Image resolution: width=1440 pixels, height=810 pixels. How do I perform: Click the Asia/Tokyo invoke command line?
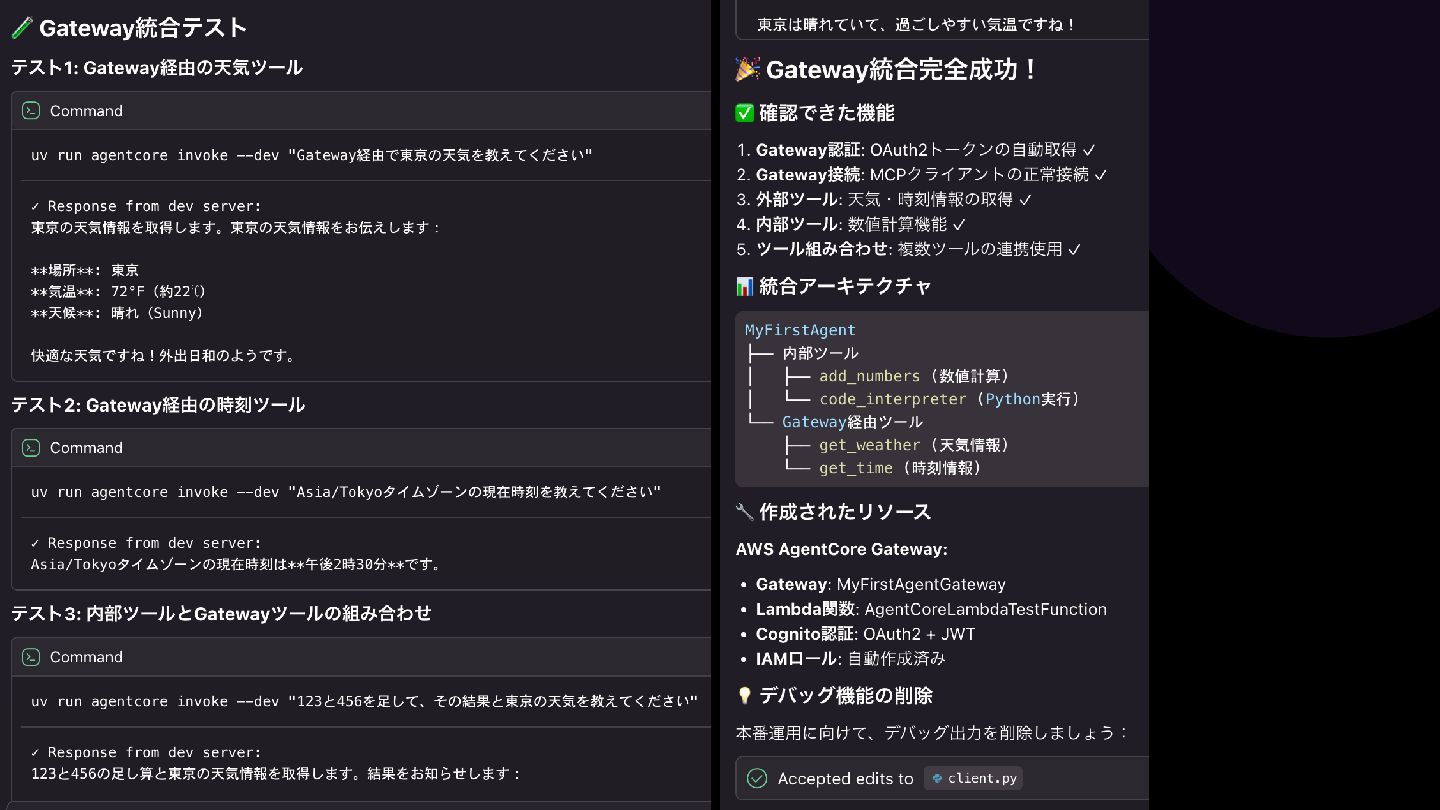pyautogui.click(x=346, y=492)
